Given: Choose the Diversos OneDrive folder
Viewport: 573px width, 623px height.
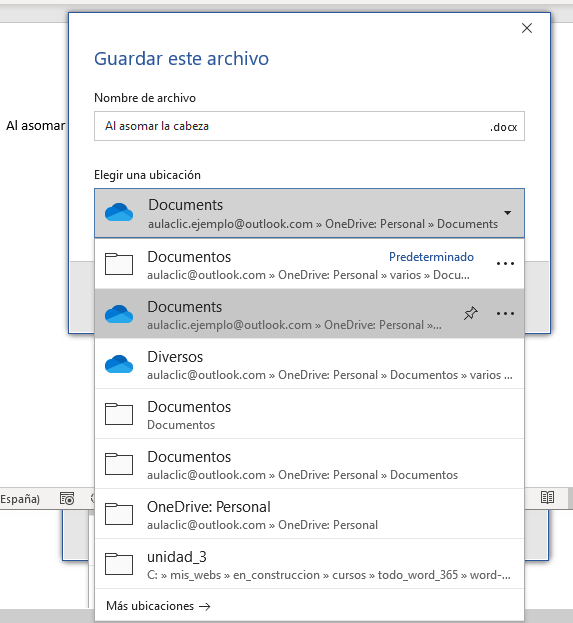Looking at the screenshot, I should (x=309, y=364).
